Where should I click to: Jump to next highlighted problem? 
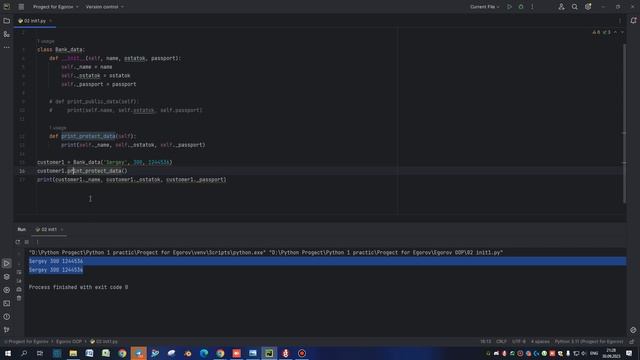[622, 32]
